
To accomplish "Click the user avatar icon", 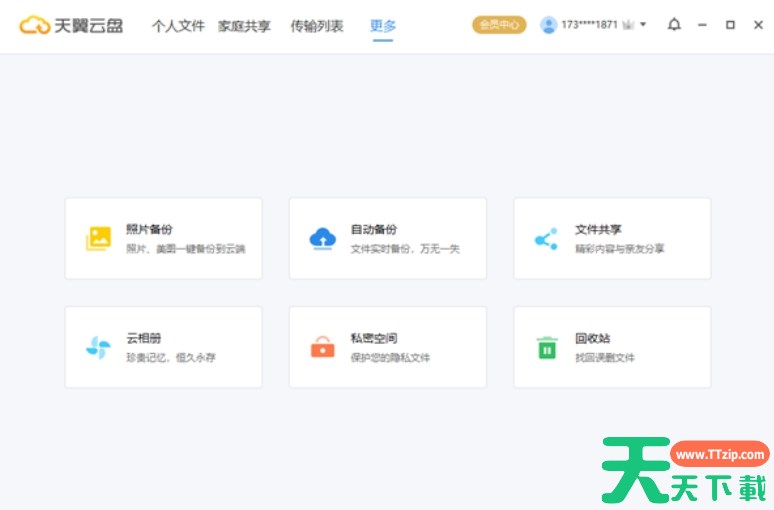I will tap(548, 25).
